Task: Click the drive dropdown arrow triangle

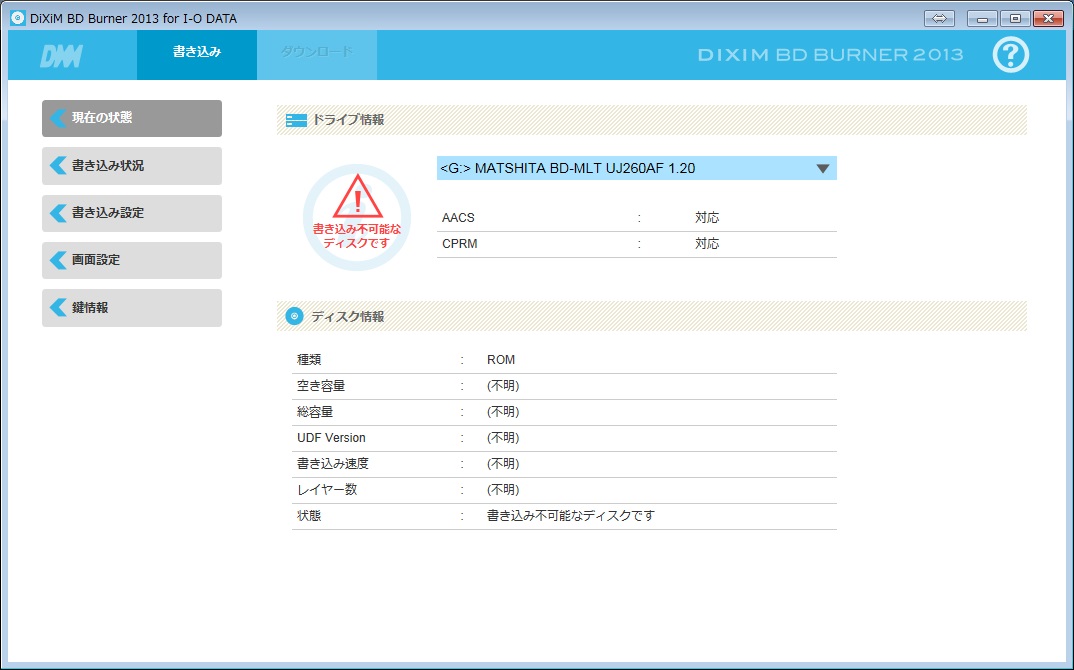Action: pyautogui.click(x=823, y=169)
